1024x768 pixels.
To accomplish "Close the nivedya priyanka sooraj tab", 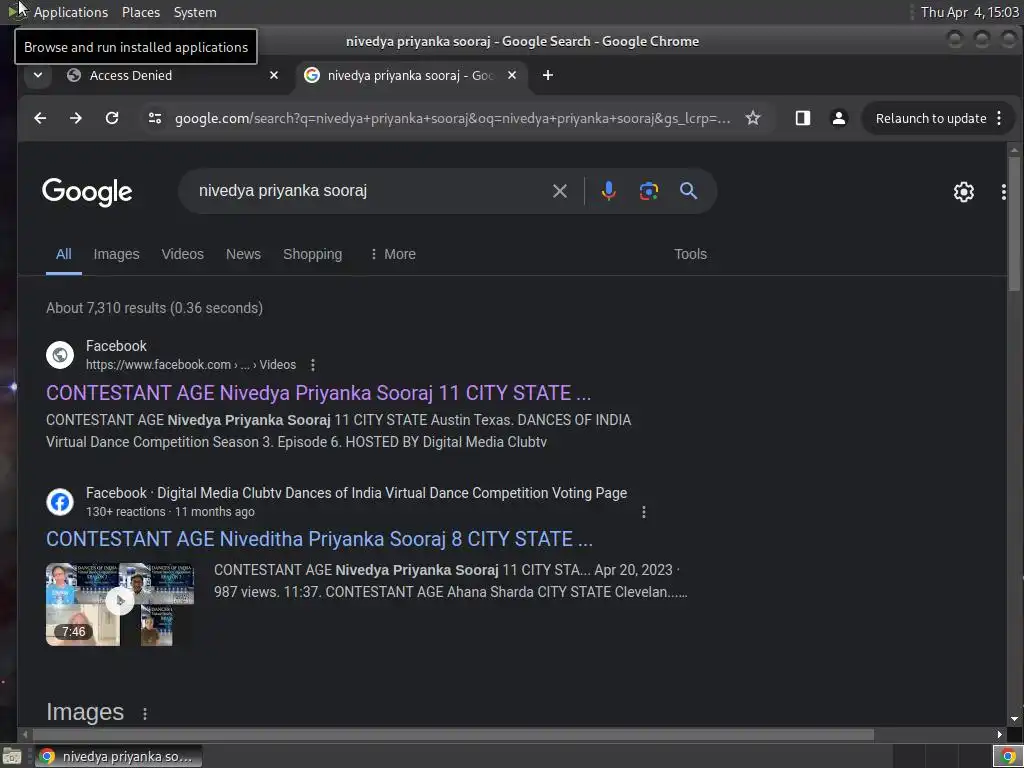I will pyautogui.click(x=512, y=75).
